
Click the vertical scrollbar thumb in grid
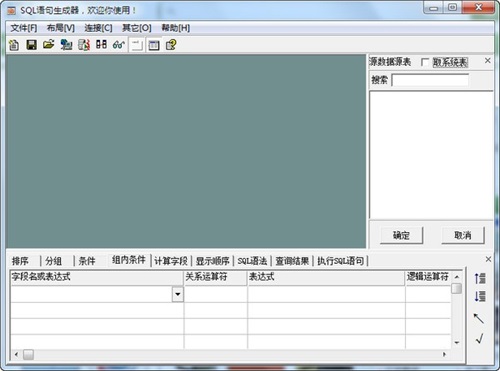[457, 288]
